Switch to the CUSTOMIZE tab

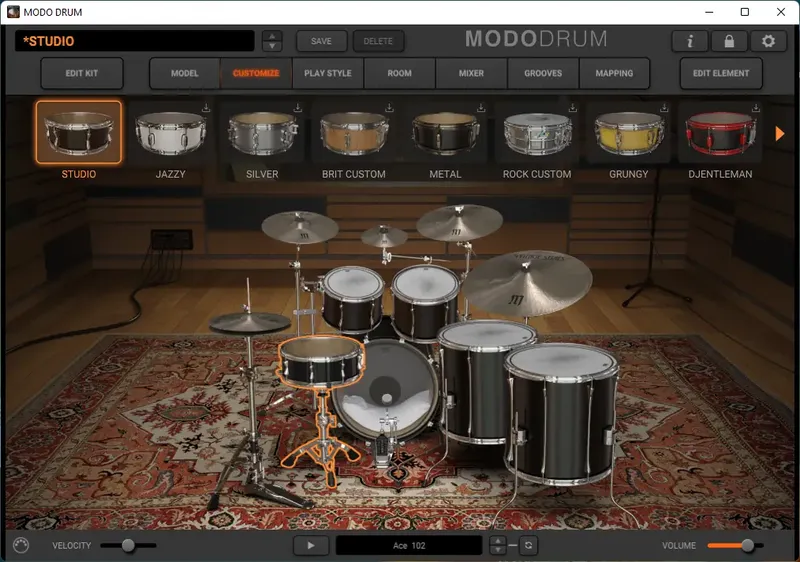[256, 73]
